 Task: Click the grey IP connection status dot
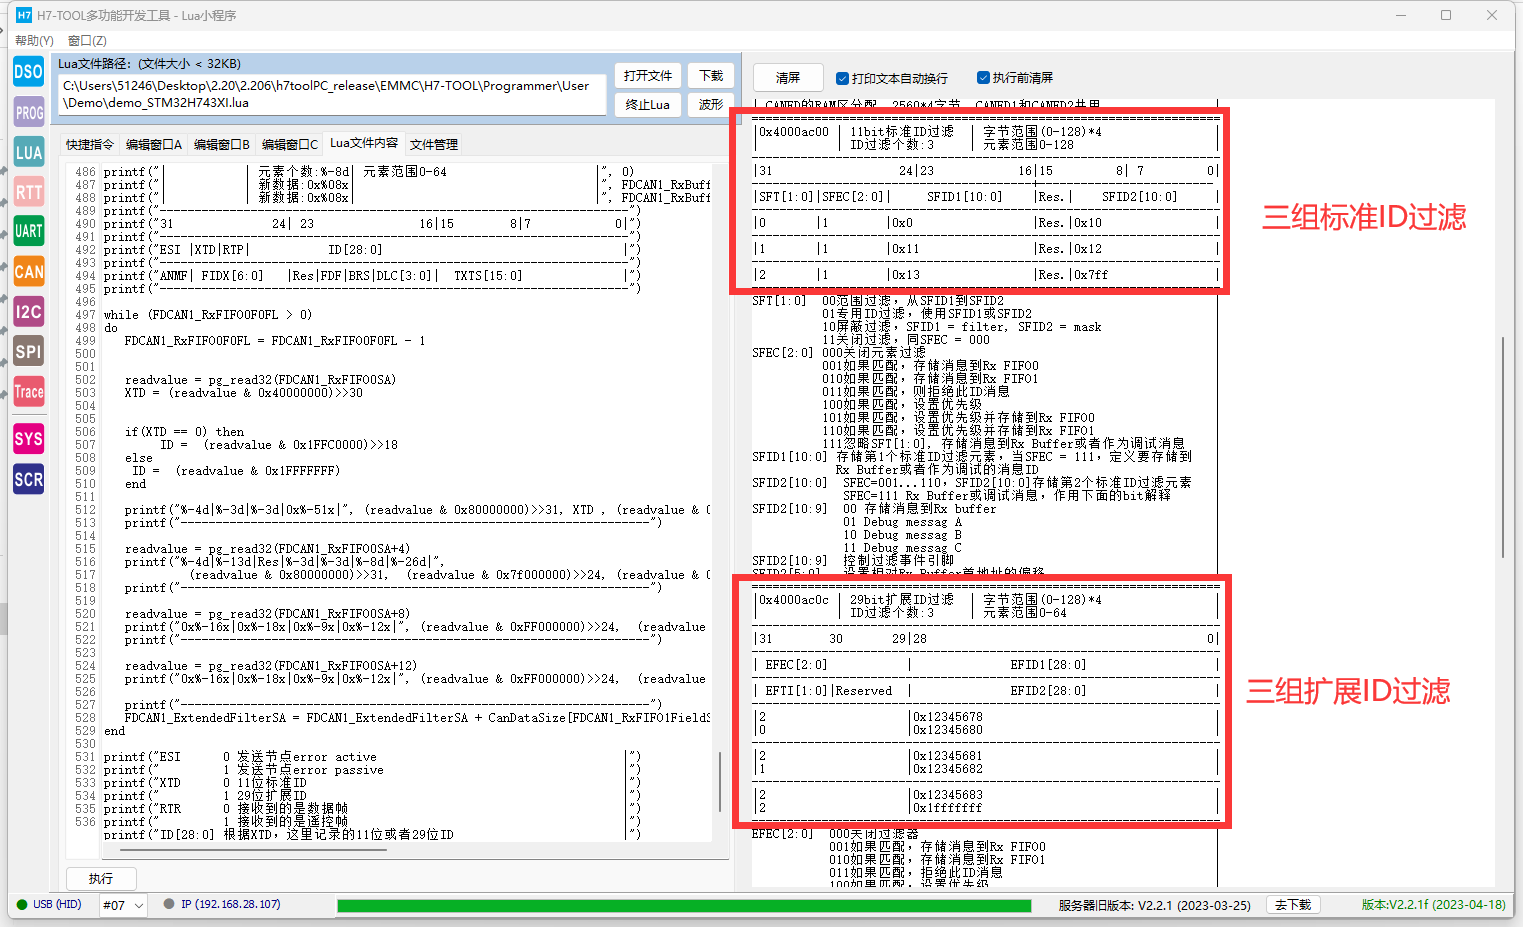(169, 904)
